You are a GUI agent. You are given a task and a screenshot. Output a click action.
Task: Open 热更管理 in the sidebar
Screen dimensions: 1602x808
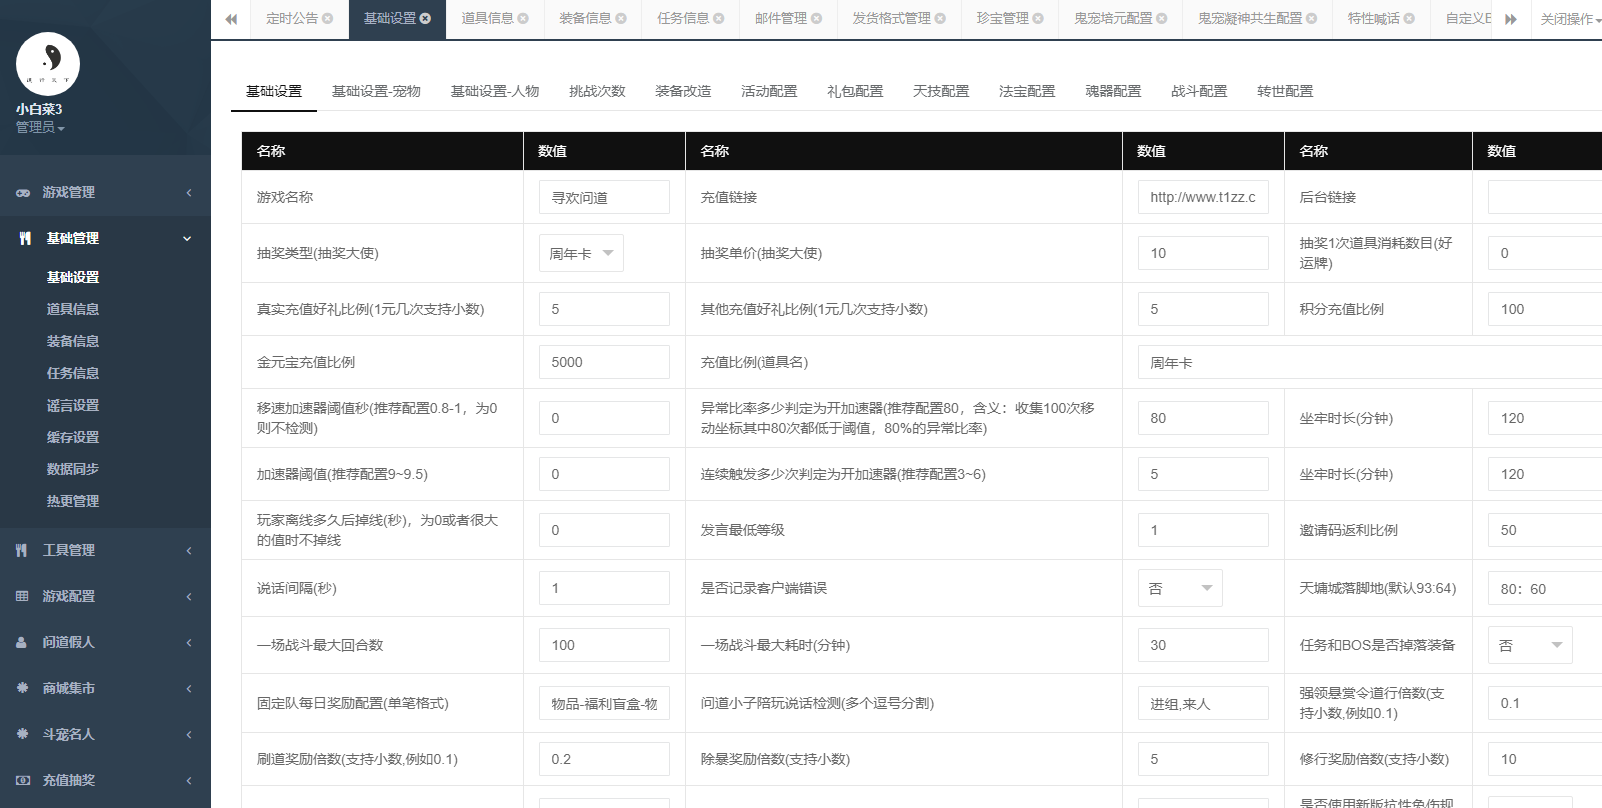point(73,501)
